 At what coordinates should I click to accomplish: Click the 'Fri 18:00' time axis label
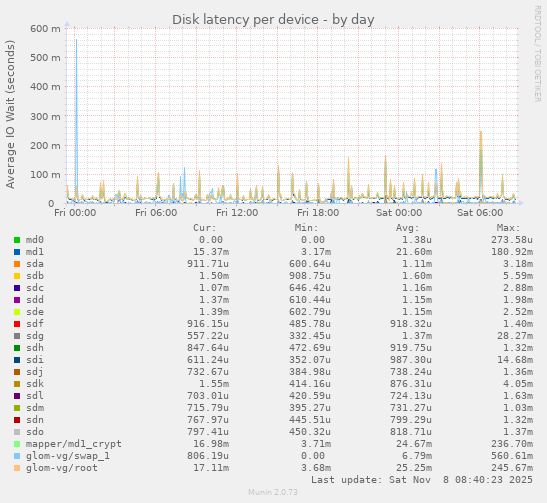(x=318, y=212)
